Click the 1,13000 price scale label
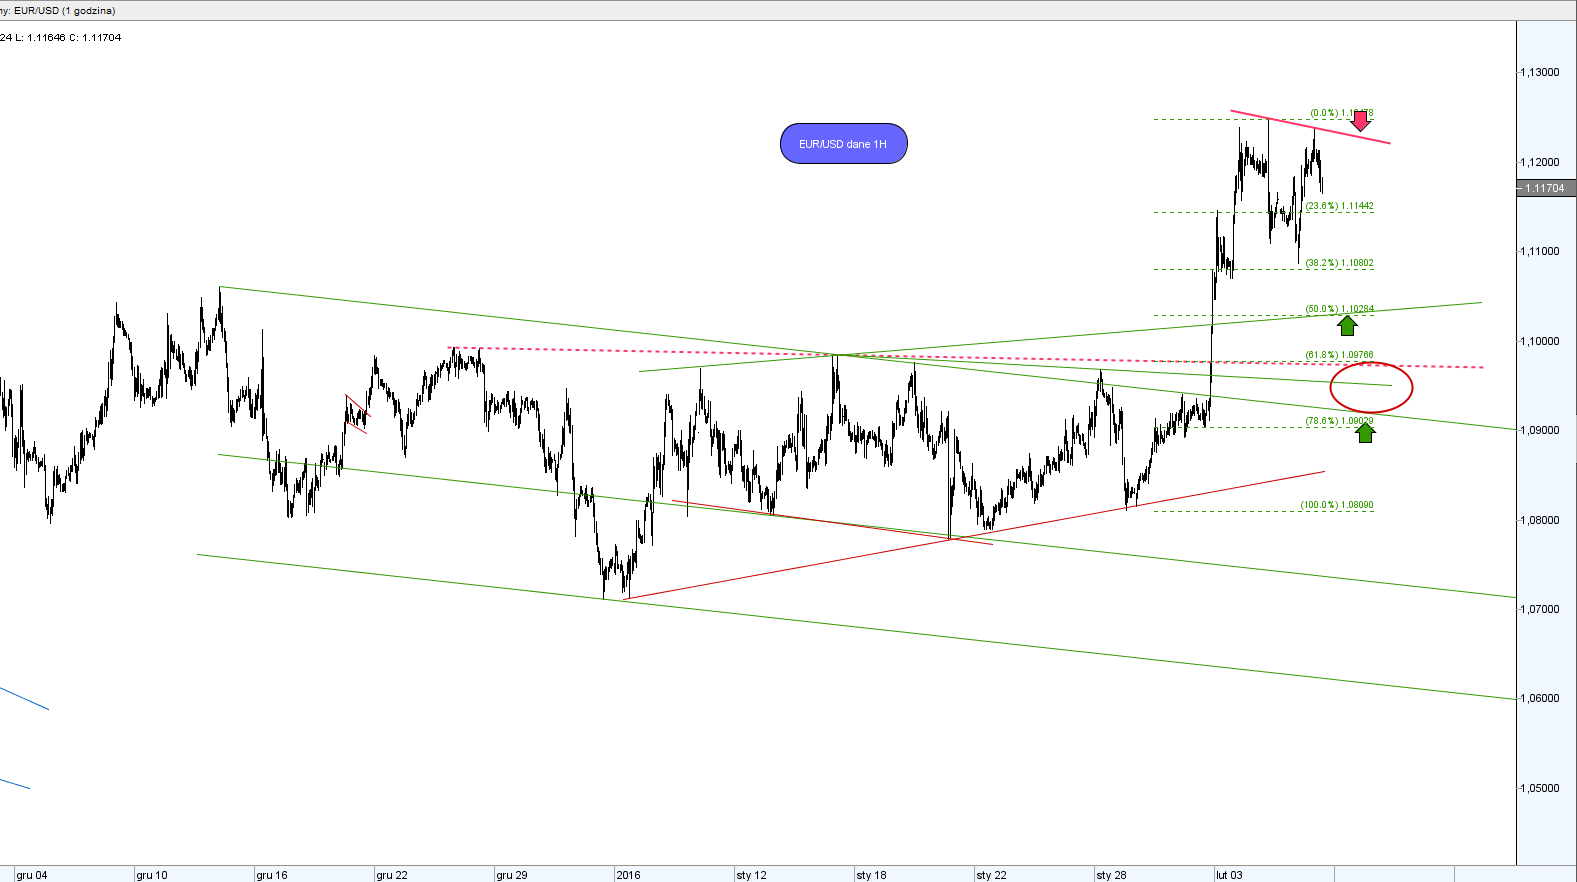 tap(1540, 72)
